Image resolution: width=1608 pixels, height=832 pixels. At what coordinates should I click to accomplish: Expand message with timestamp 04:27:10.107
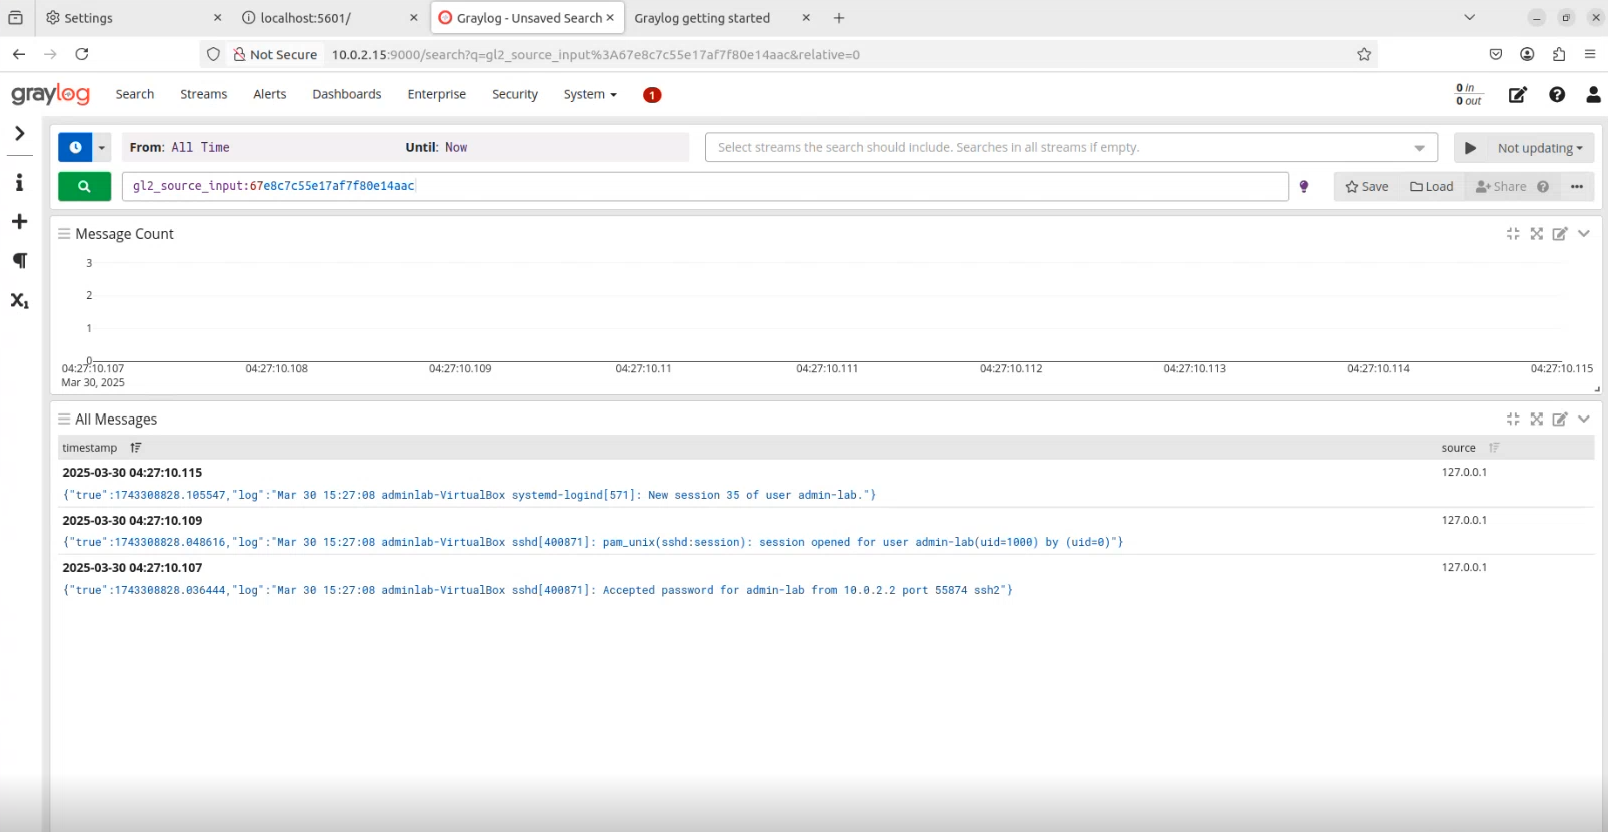(132, 568)
